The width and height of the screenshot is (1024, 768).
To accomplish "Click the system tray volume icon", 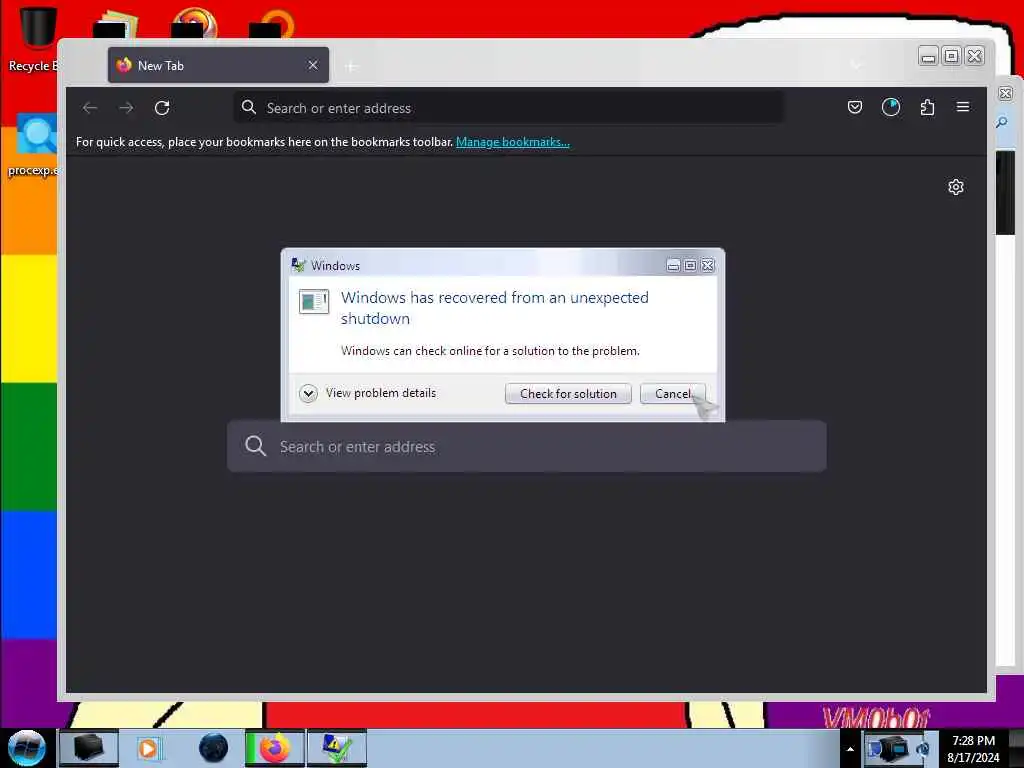I will pos(922,748).
